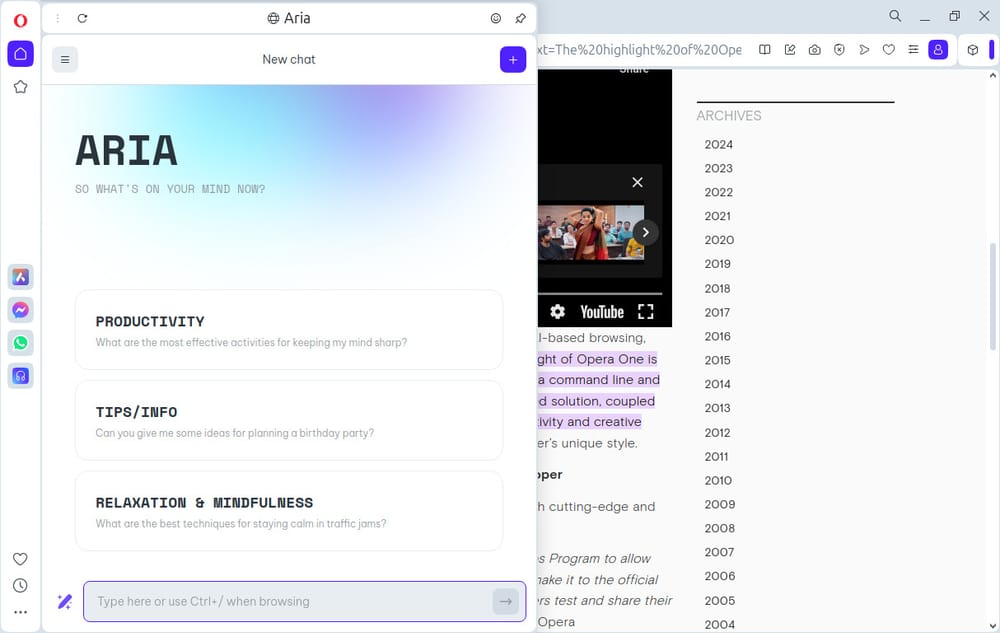Screen dimensions: 1000x633
Task: Start a new chat with the plus button
Action: point(513,59)
